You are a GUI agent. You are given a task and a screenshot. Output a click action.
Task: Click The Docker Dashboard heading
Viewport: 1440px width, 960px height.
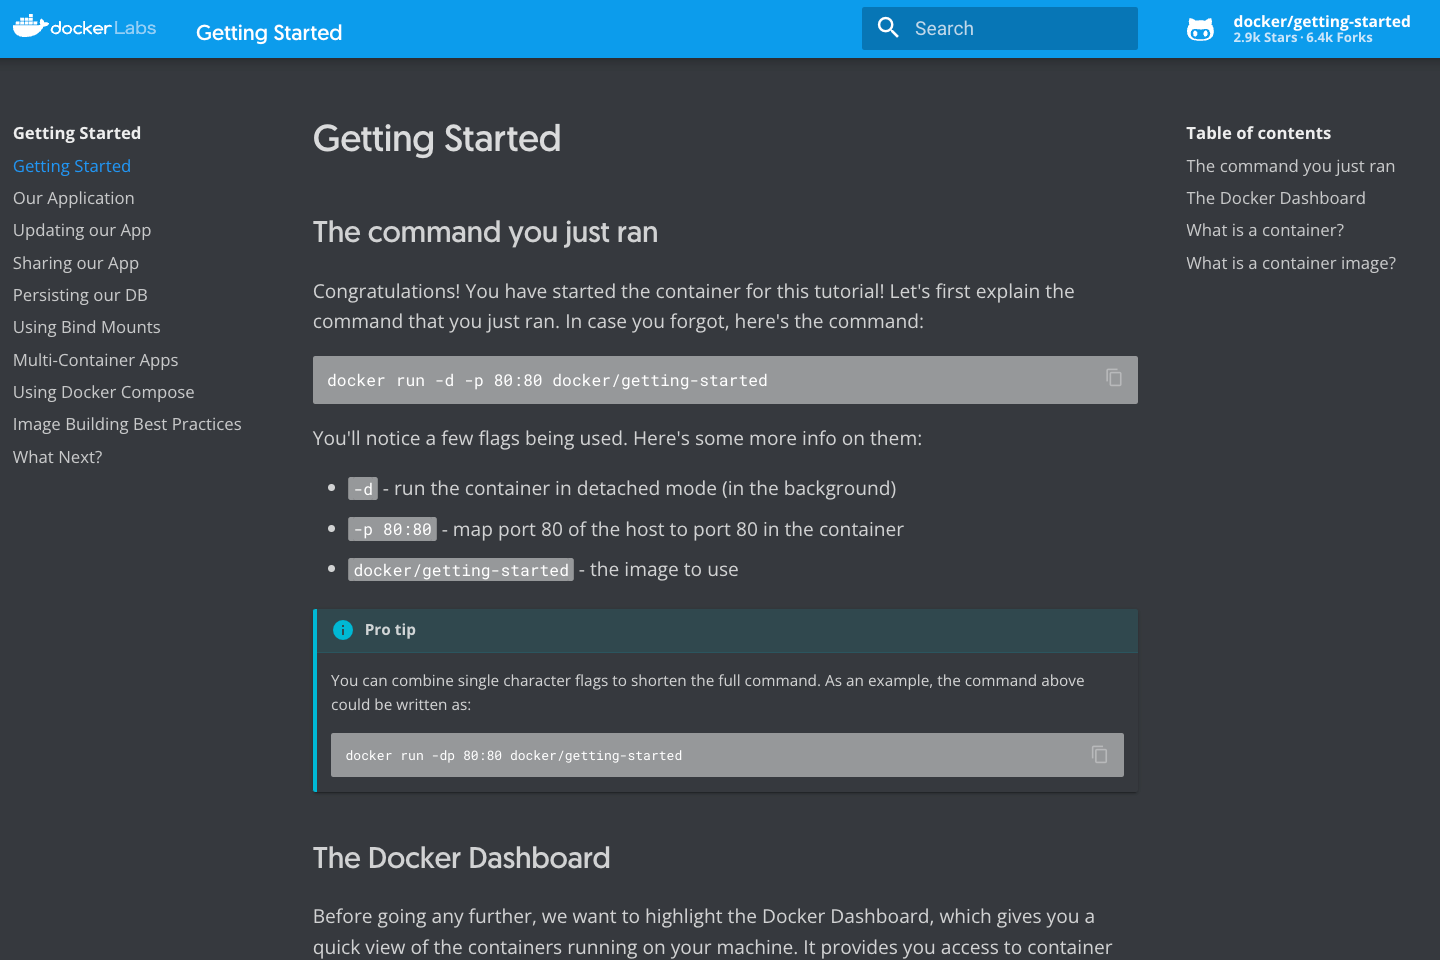461,858
